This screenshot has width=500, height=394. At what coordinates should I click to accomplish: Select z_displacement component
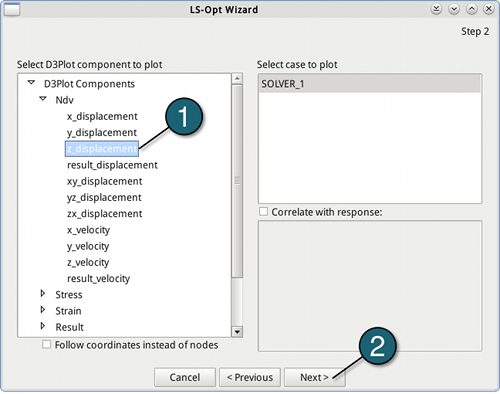tap(102, 149)
